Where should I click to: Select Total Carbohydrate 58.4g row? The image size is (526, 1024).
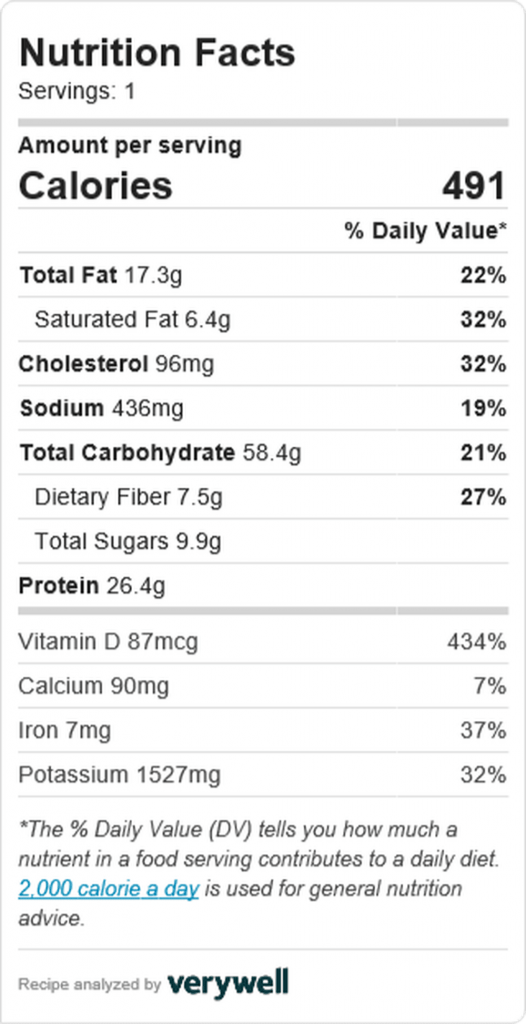coord(263,453)
